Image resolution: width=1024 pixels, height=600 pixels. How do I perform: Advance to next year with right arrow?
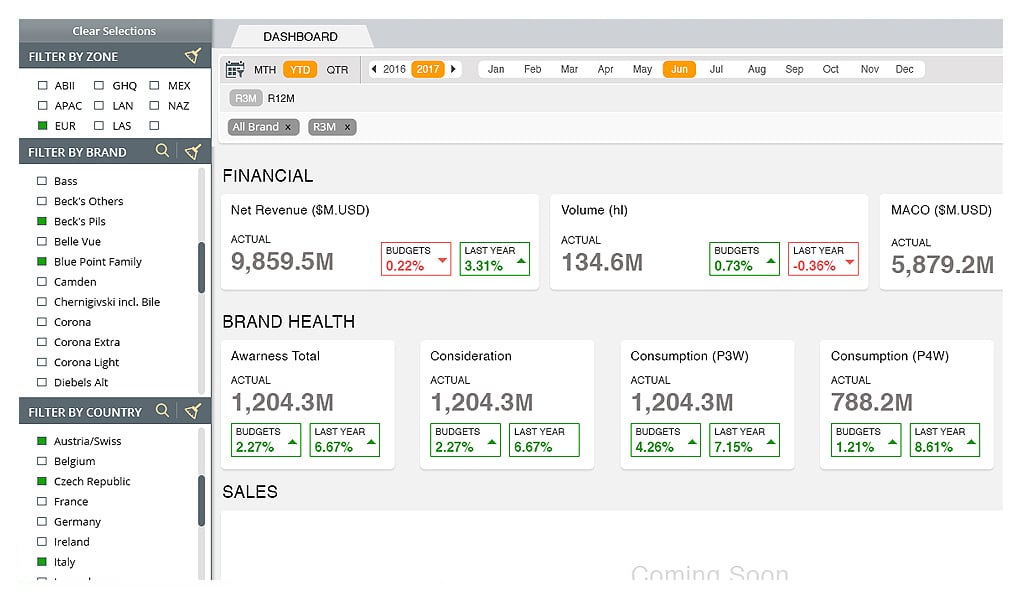[453, 70]
